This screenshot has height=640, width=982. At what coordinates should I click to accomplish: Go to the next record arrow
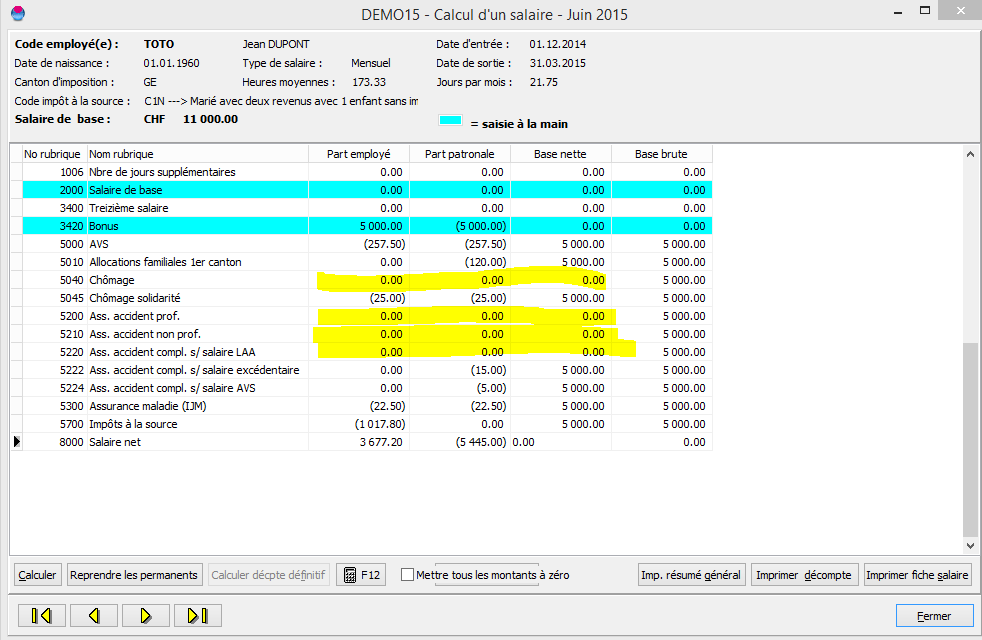(146, 616)
